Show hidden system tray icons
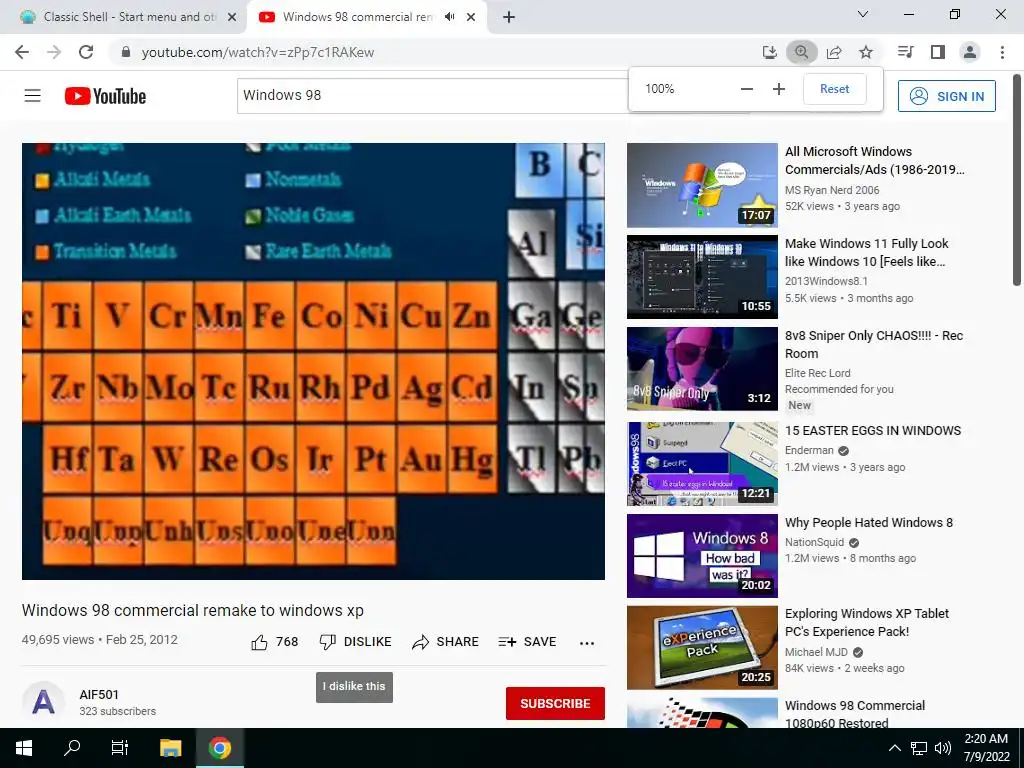Screen dimensions: 1024x768 [895, 748]
